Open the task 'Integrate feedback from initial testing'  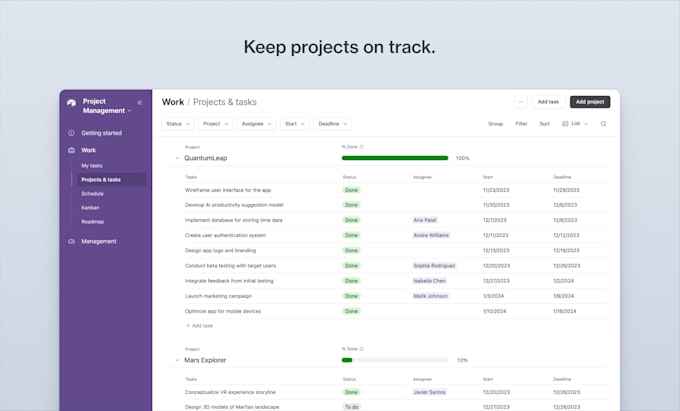(229, 281)
